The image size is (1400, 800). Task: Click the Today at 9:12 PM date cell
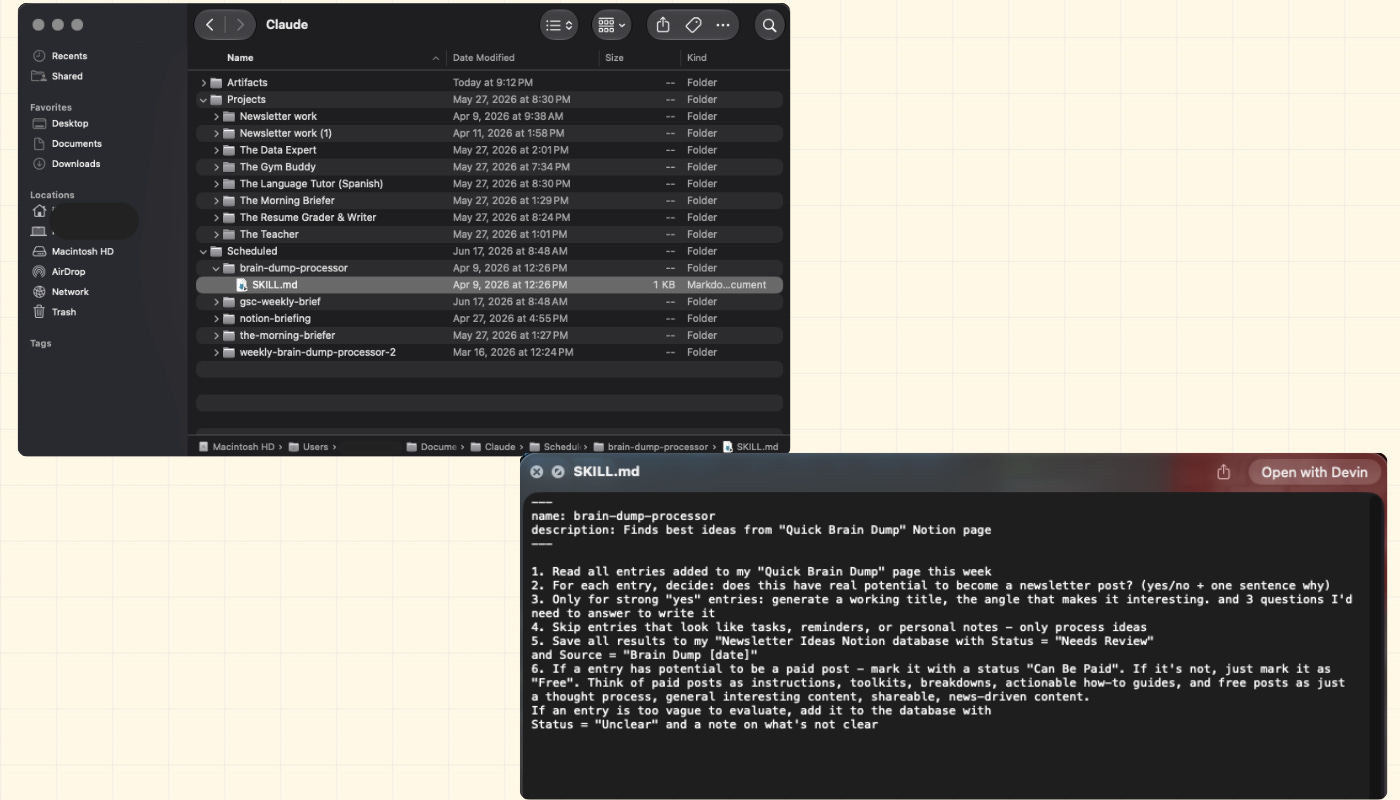[493, 83]
